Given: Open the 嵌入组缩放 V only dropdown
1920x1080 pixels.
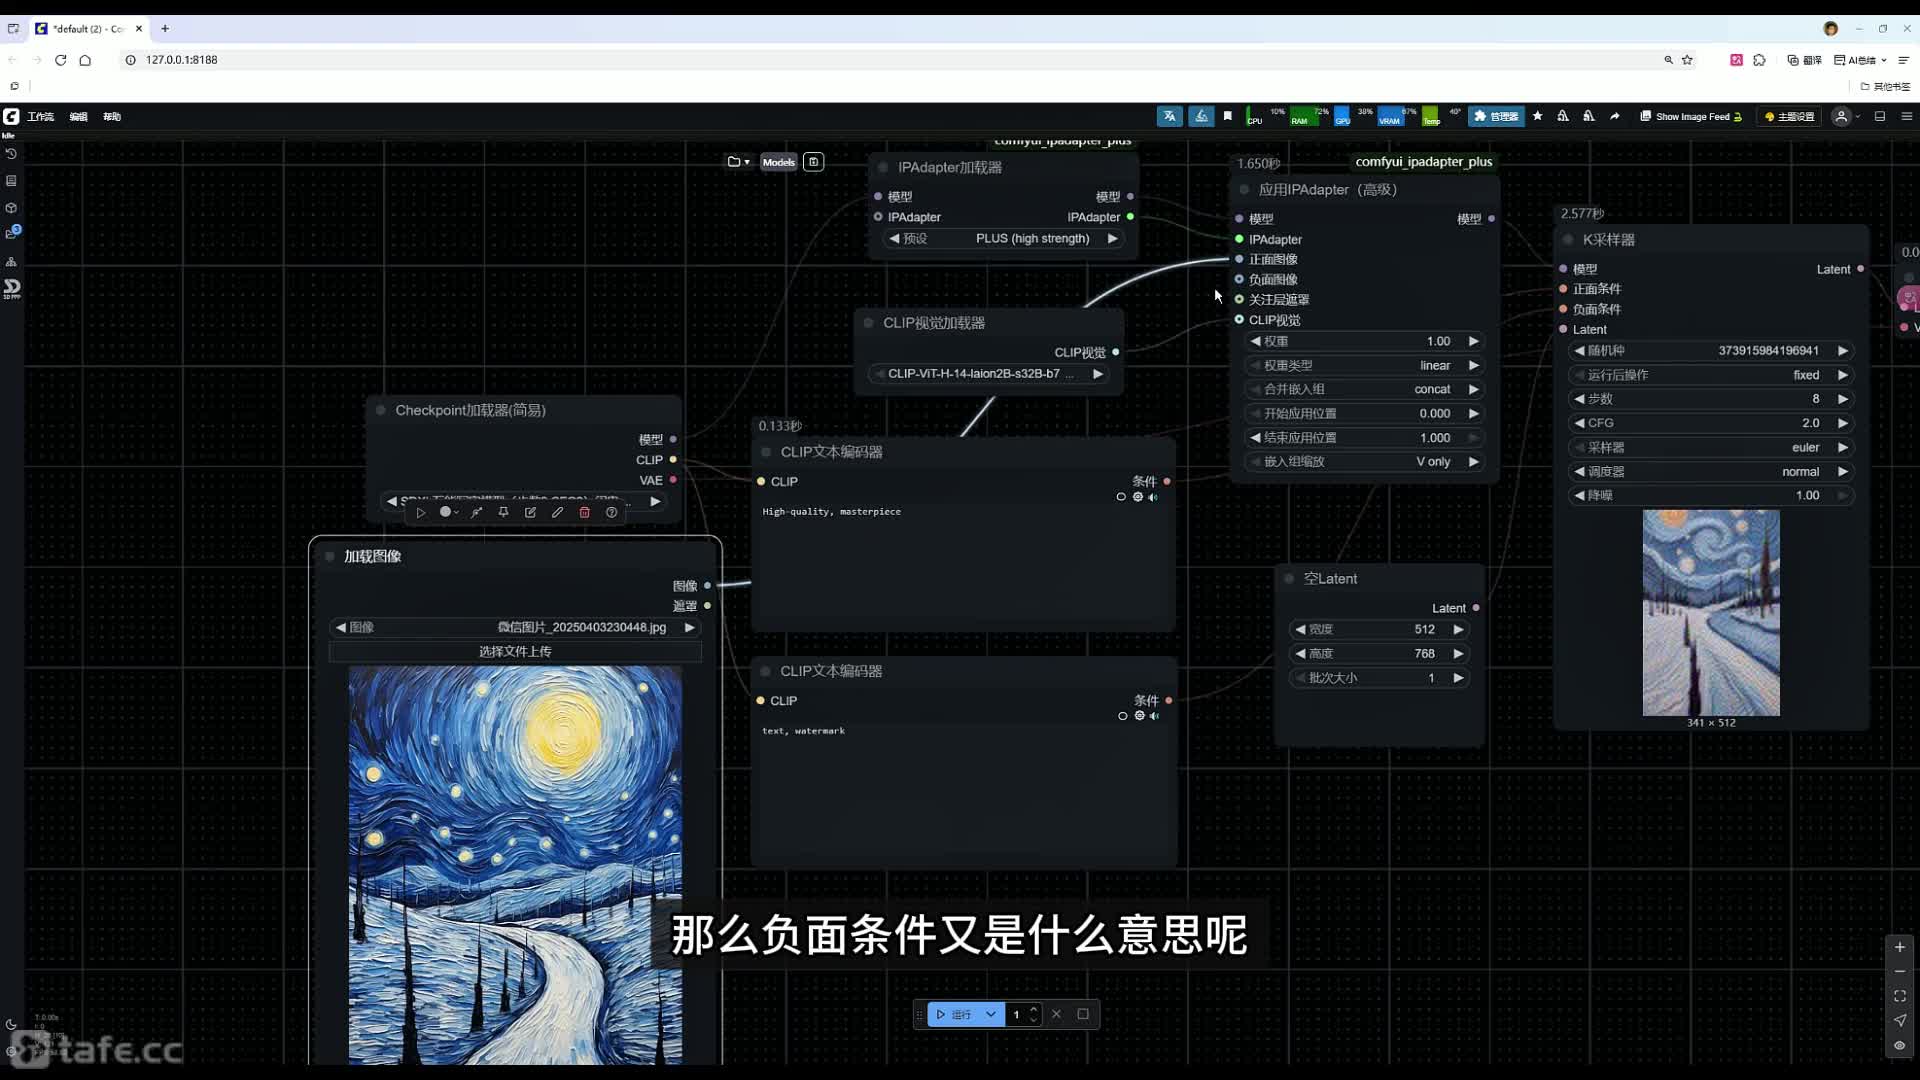Looking at the screenshot, I should pyautogui.click(x=1365, y=461).
